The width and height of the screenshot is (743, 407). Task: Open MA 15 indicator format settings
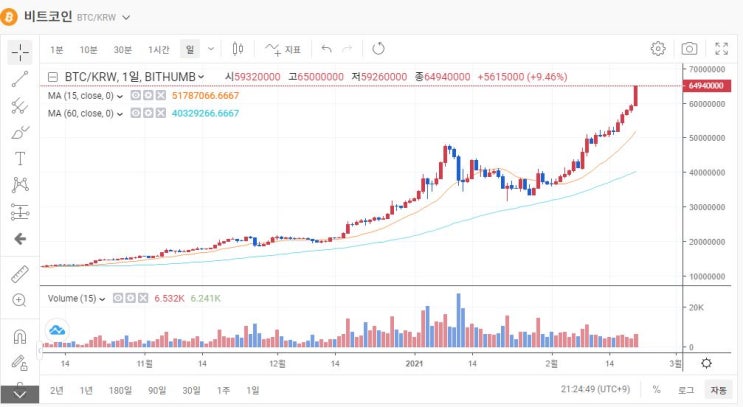click(x=148, y=95)
